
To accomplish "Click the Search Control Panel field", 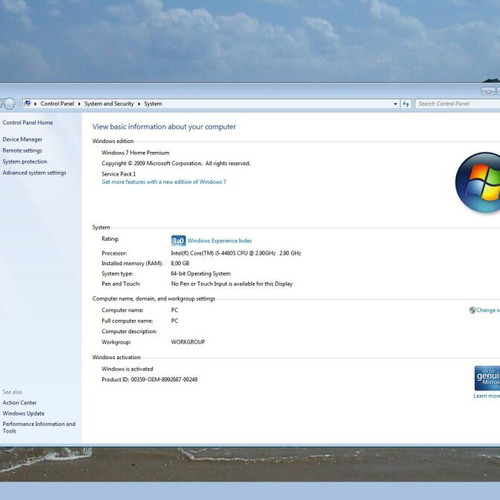I will click(x=458, y=104).
